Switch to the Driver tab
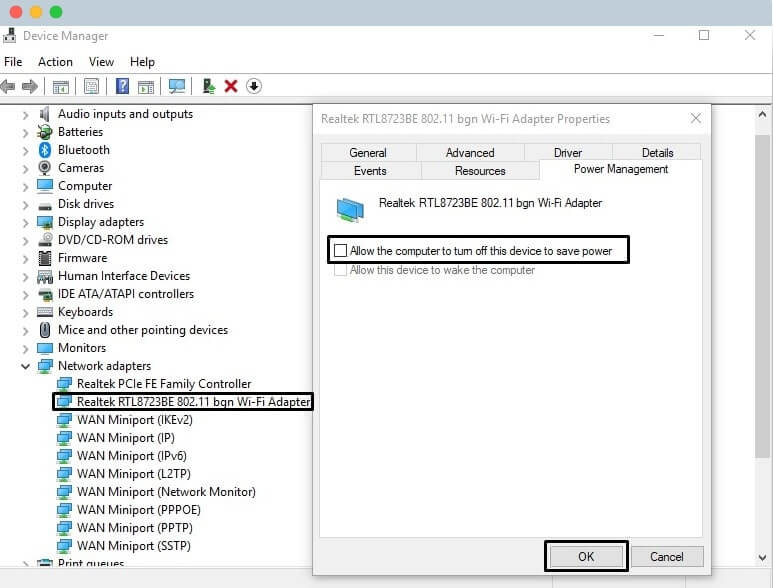The image size is (773, 588). (x=567, y=153)
